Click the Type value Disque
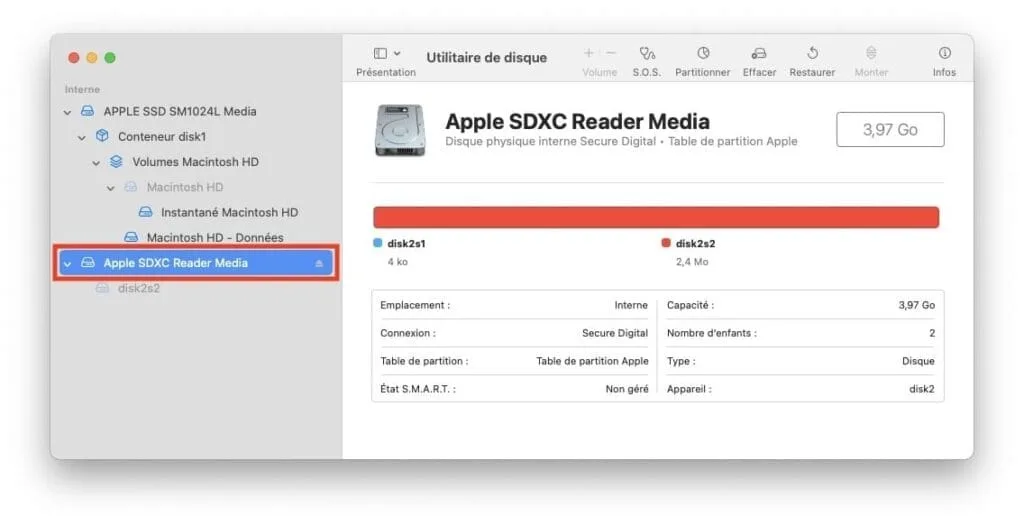 918,361
